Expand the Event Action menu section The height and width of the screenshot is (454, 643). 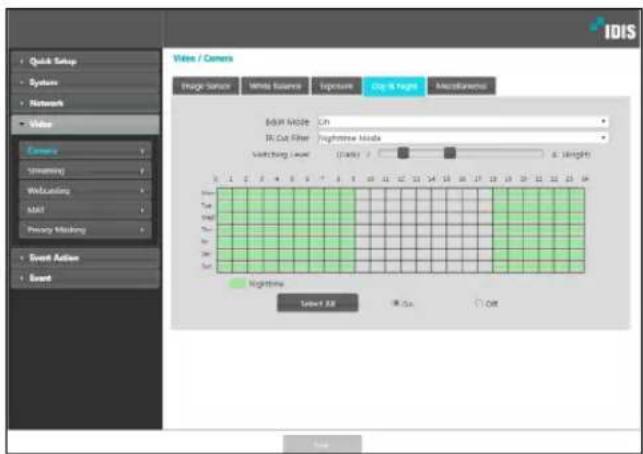coord(85,258)
